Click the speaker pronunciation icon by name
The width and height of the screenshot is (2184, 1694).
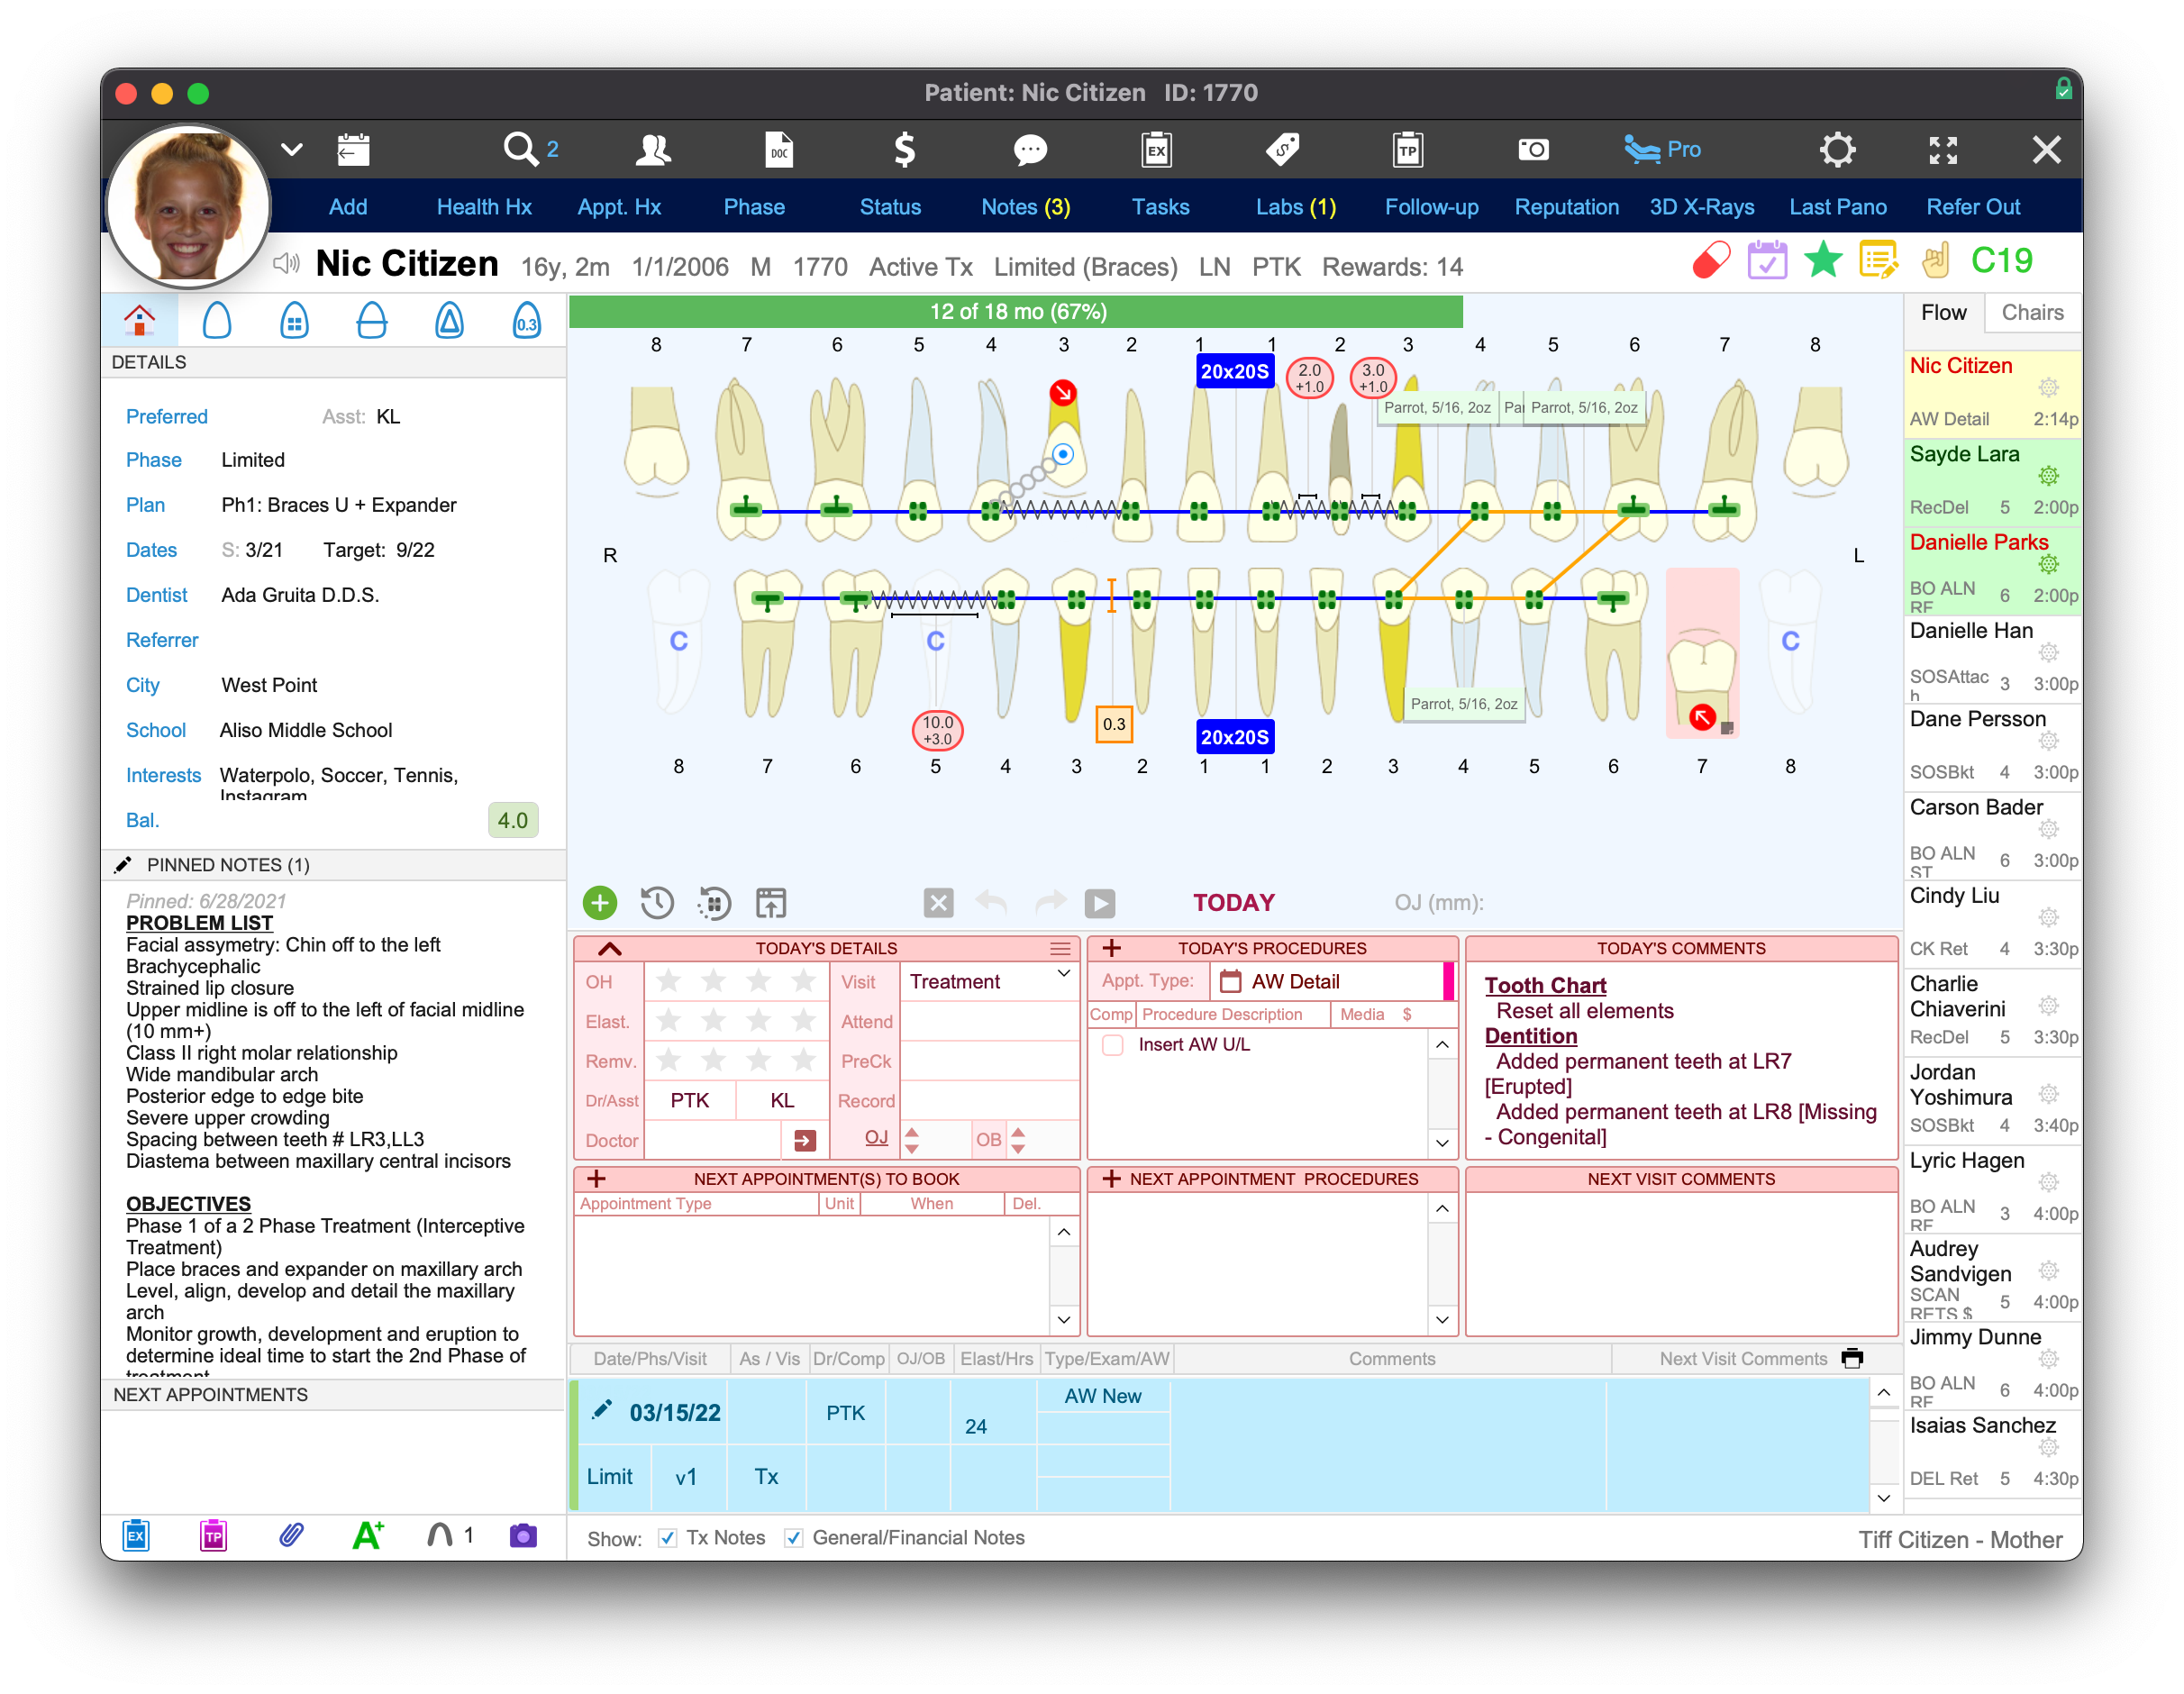click(287, 264)
